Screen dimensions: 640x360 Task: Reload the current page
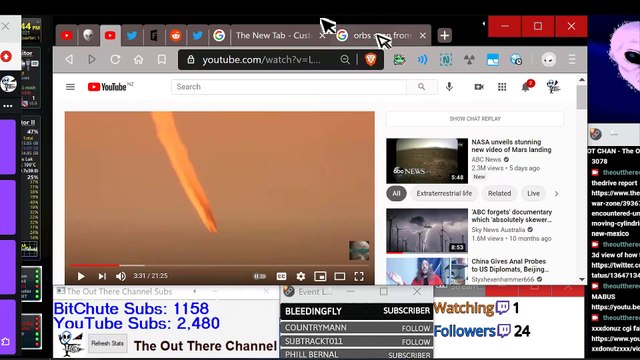115,60
